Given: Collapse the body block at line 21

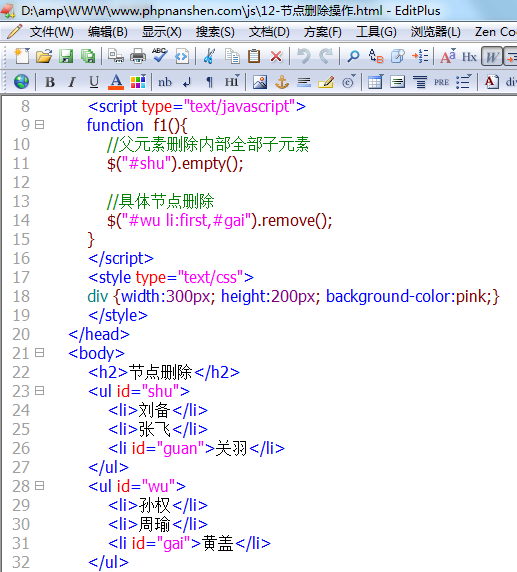Looking at the screenshot, I should point(39,353).
